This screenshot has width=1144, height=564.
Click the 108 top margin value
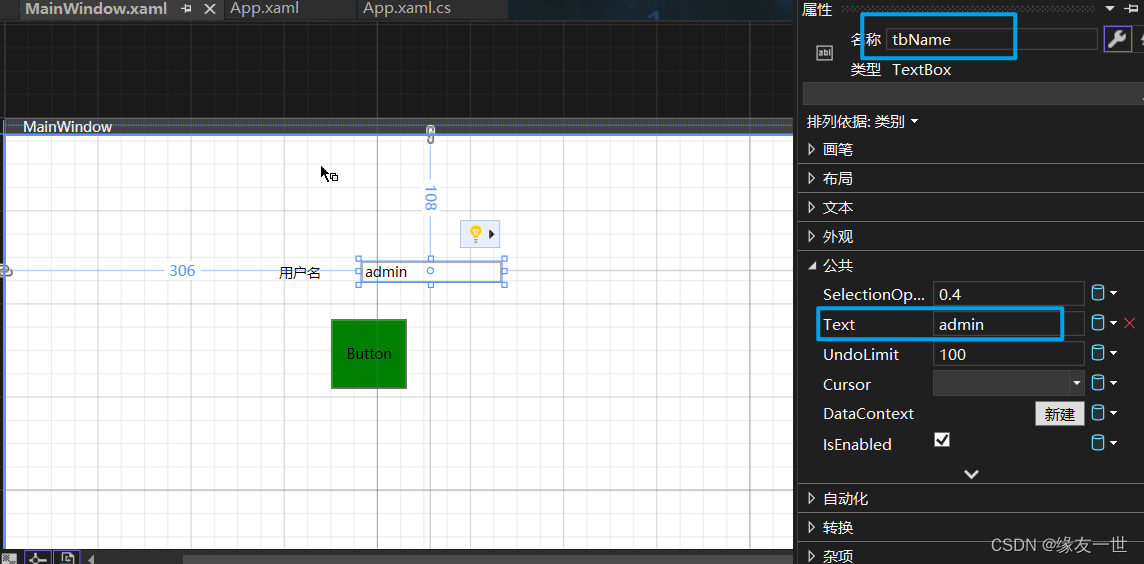pos(430,198)
